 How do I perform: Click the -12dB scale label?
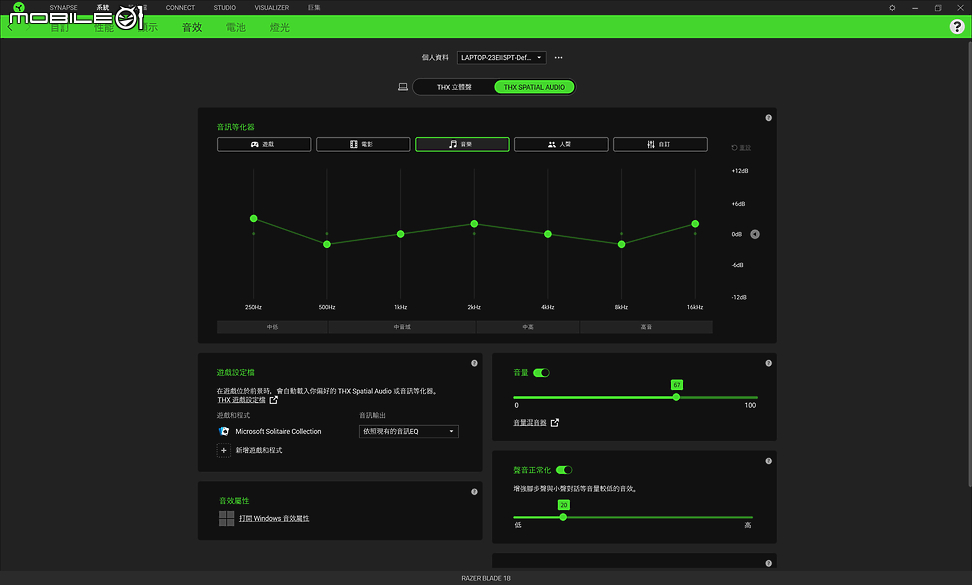(x=739, y=297)
